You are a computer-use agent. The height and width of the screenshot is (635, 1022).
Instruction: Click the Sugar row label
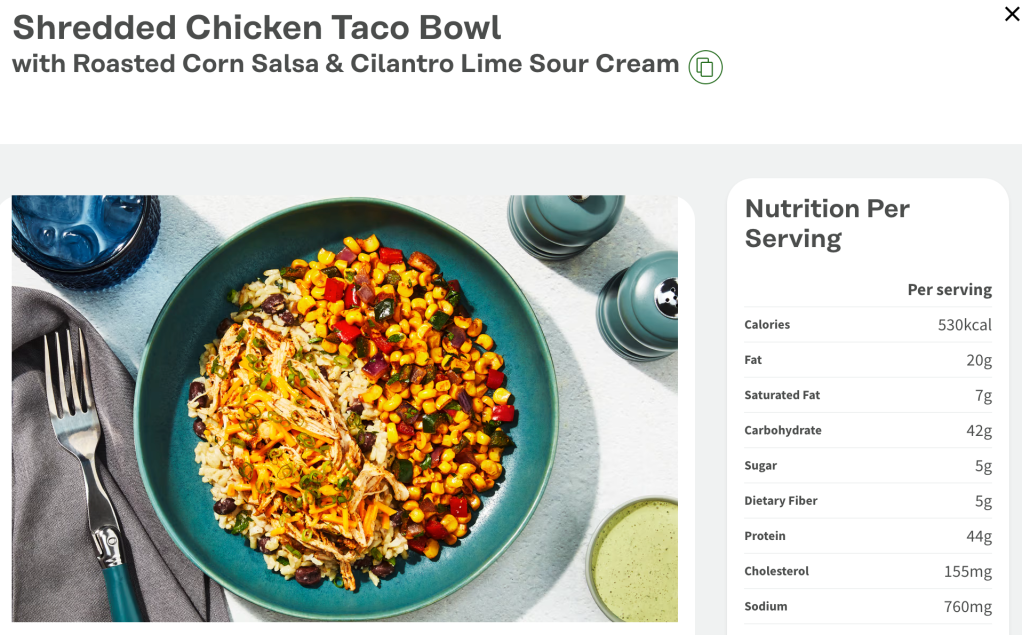pos(760,466)
